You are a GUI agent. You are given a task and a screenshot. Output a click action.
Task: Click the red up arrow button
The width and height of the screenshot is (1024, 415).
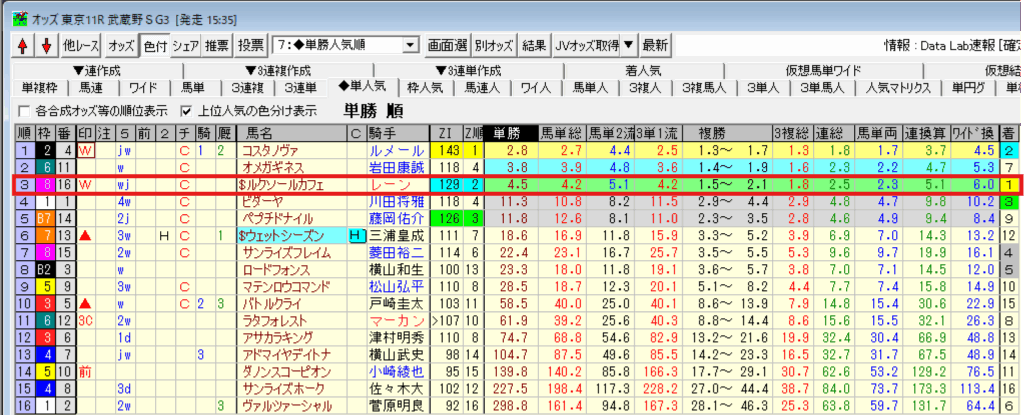(24, 46)
